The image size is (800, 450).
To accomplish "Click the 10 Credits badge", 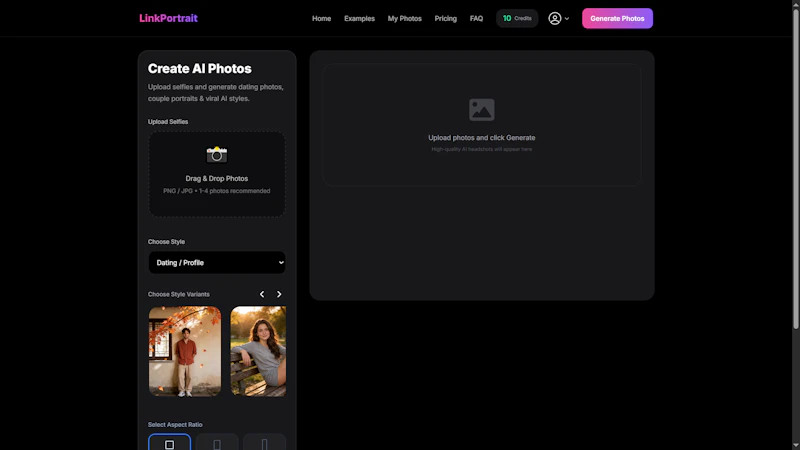I will click(x=517, y=18).
